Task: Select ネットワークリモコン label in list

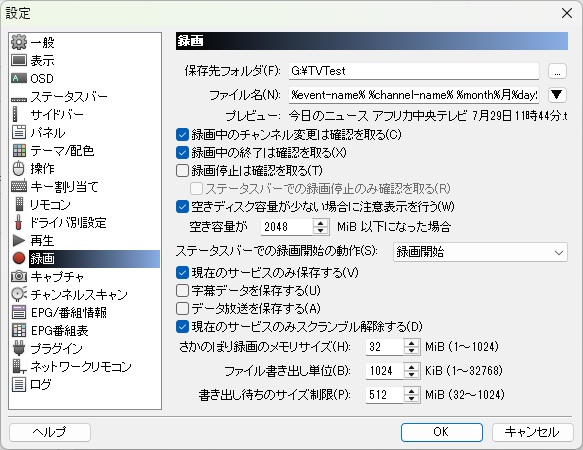Action: [x=81, y=366]
